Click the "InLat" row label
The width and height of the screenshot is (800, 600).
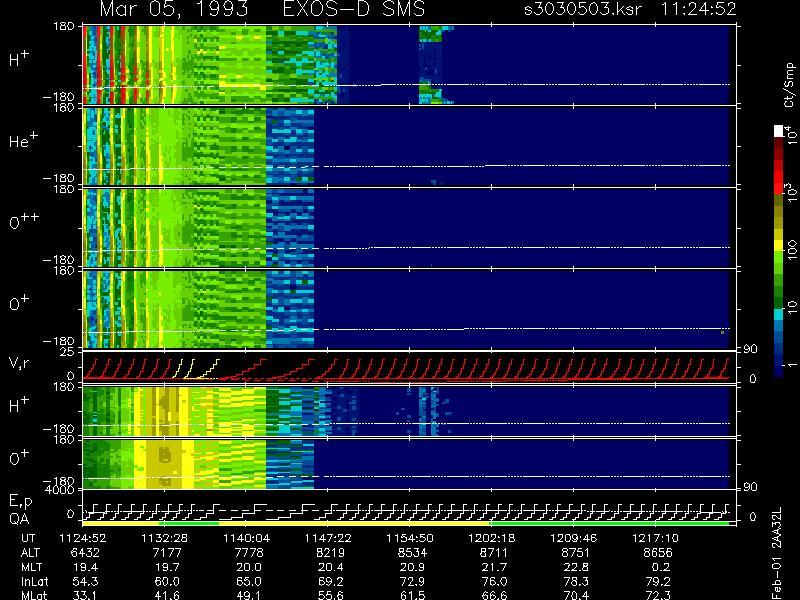35,581
